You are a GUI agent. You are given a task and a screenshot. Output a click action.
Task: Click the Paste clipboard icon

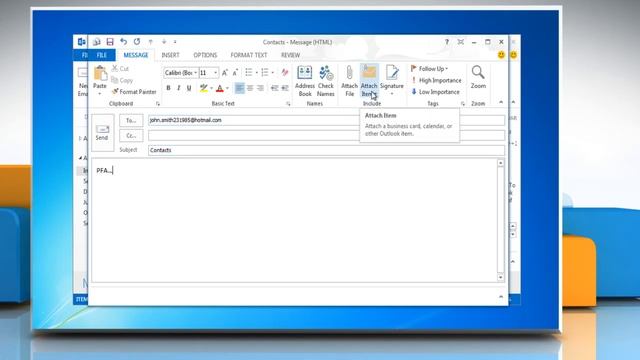[x=100, y=73]
